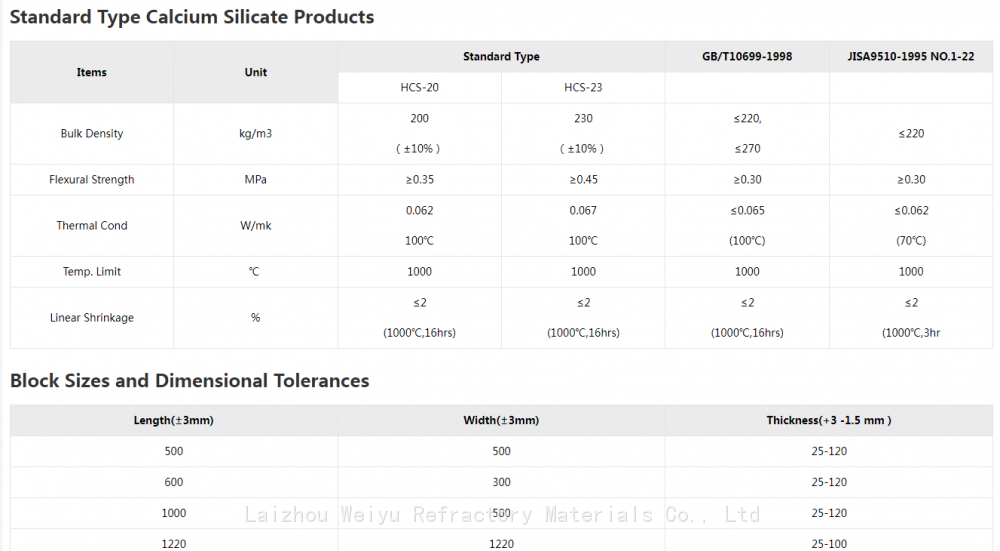Click the 'Flexural Strength' row label
This screenshot has width=1000, height=551.
92,180
